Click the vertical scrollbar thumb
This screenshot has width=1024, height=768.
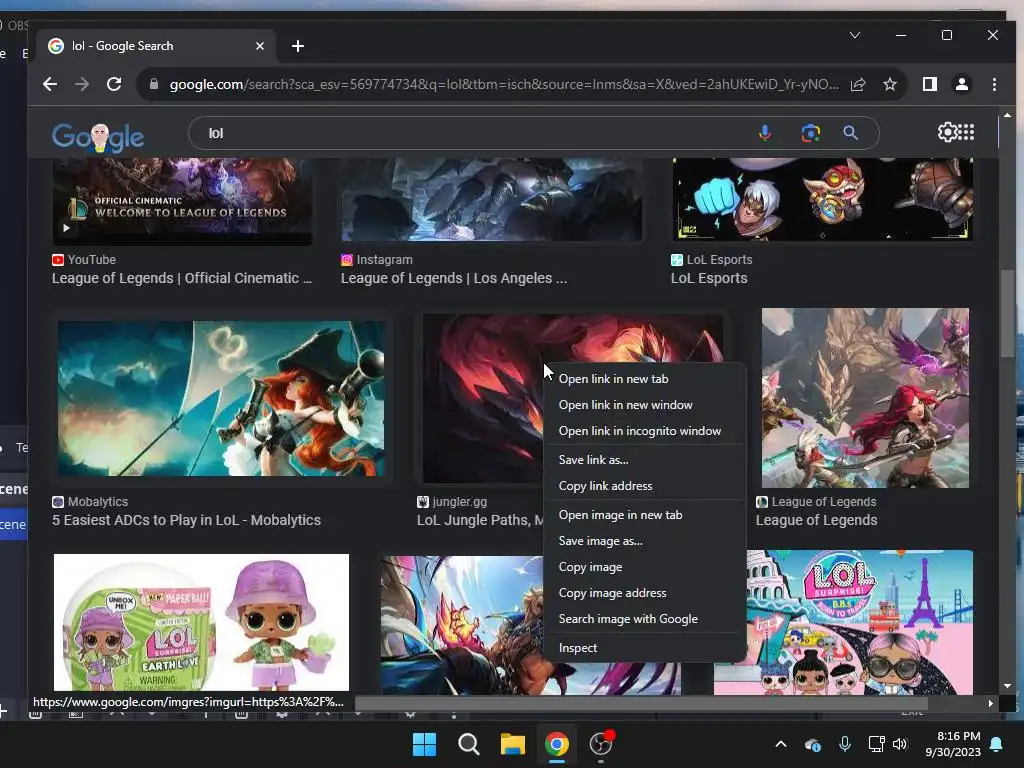(1008, 313)
